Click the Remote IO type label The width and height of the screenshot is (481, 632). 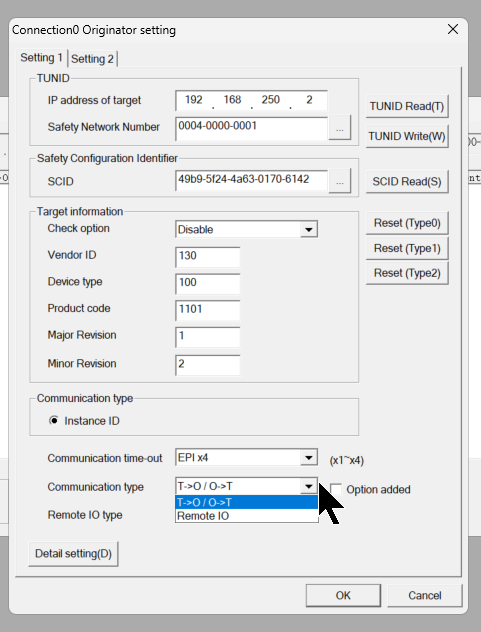pyautogui.click(x=85, y=515)
